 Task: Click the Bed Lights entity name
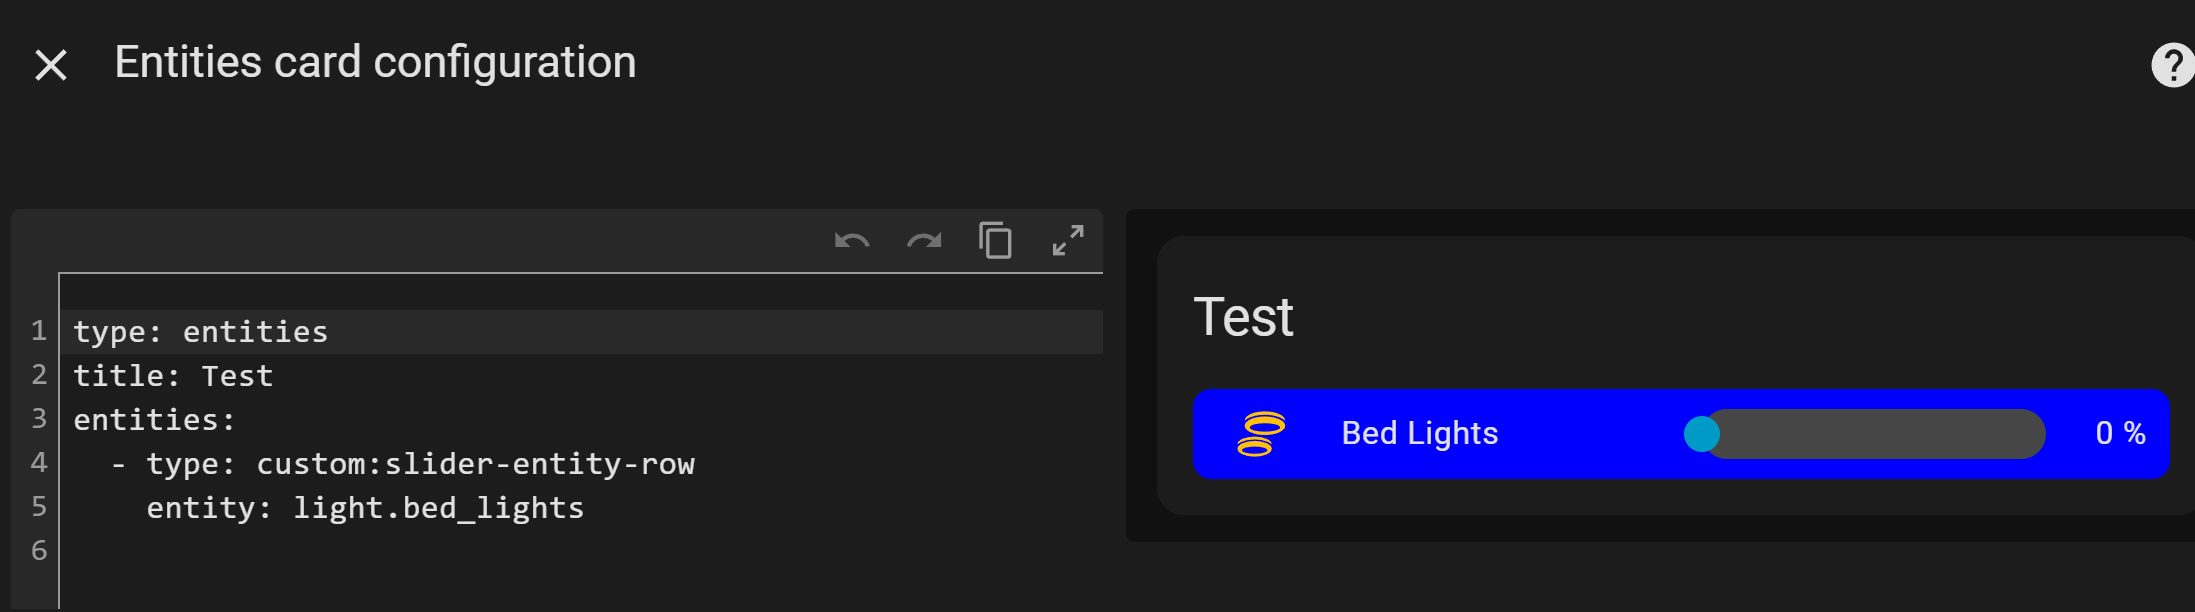click(x=1419, y=434)
